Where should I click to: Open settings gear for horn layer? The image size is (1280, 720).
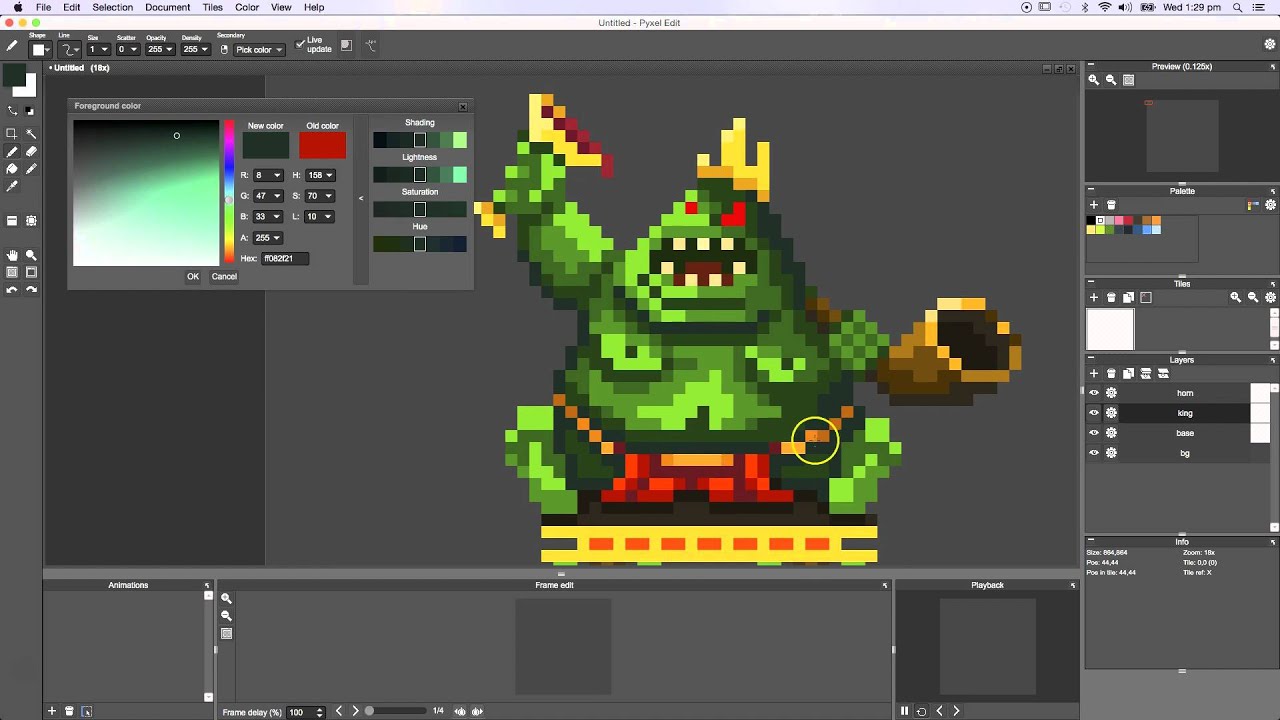tap(1111, 393)
